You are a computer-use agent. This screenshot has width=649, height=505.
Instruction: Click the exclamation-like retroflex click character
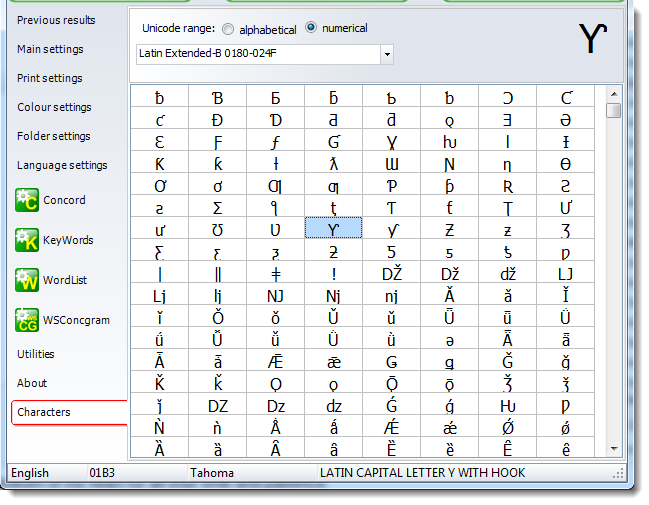tap(333, 273)
